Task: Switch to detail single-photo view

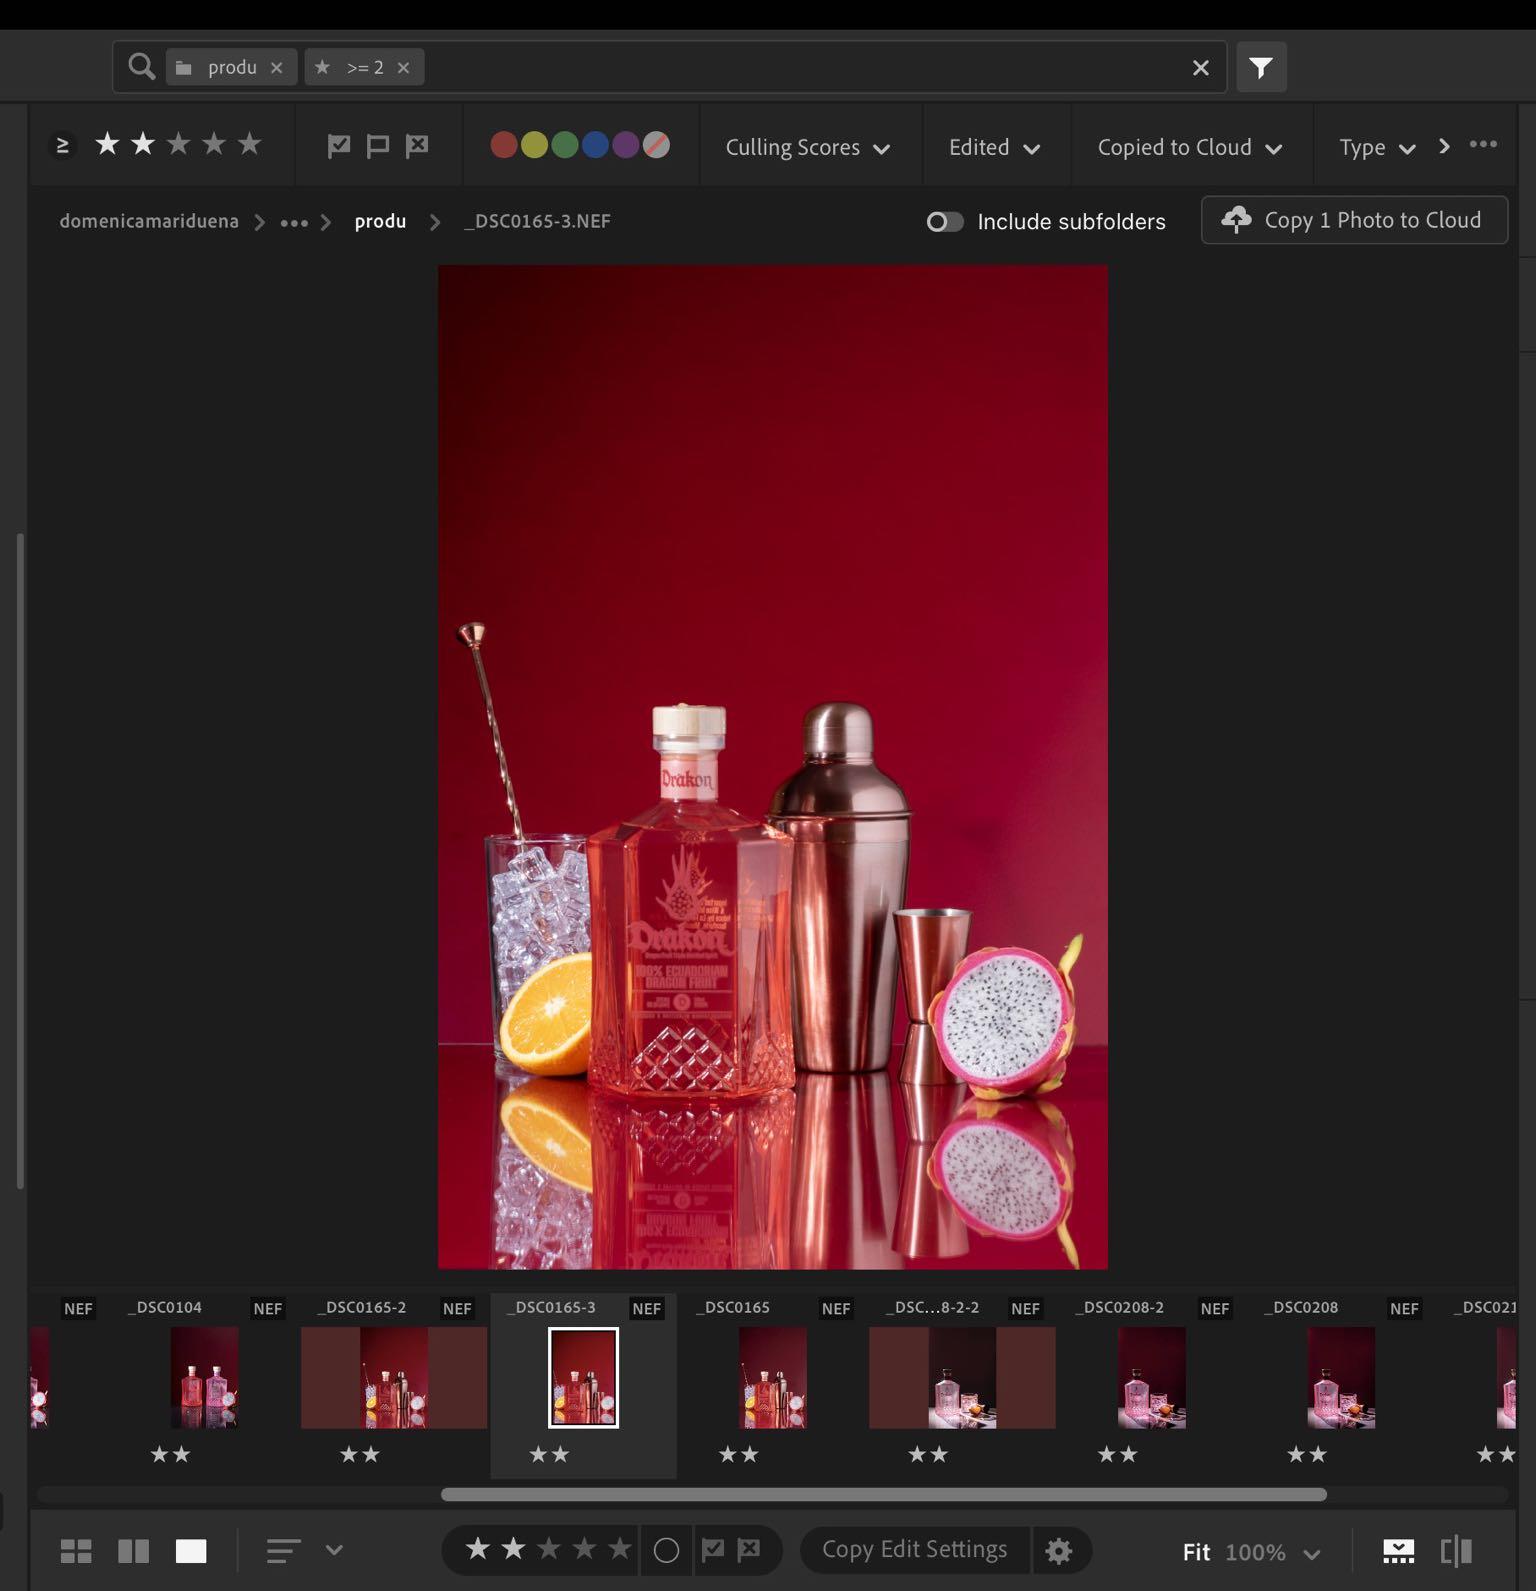Action: [x=191, y=1551]
